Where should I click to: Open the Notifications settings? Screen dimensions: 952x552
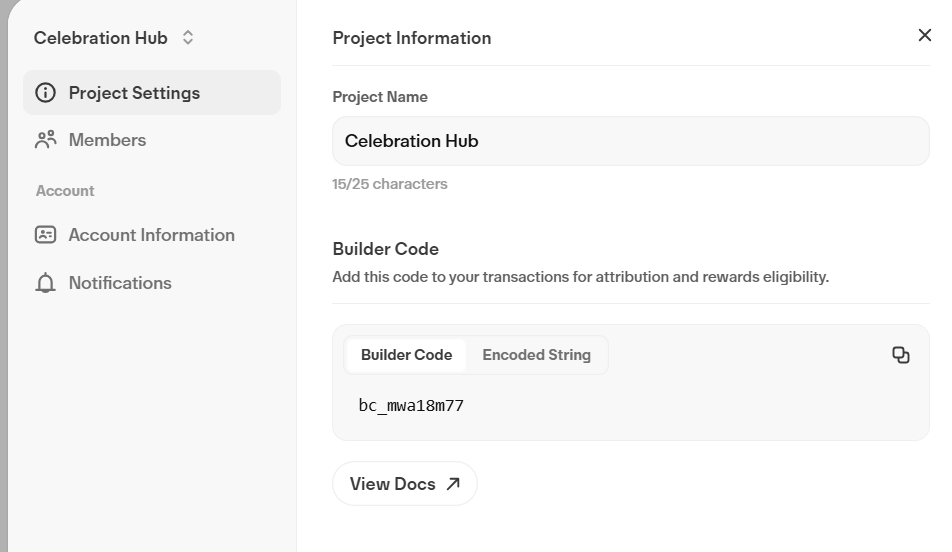pyautogui.click(x=152, y=283)
